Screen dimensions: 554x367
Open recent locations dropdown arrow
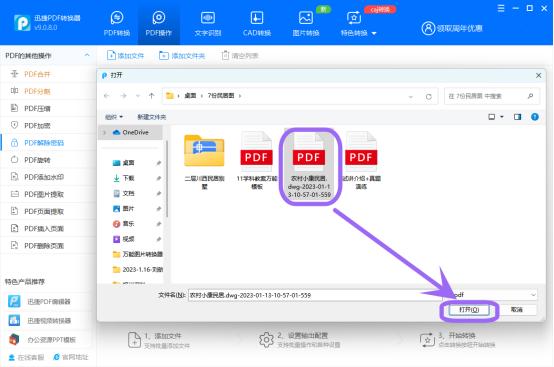(138, 96)
